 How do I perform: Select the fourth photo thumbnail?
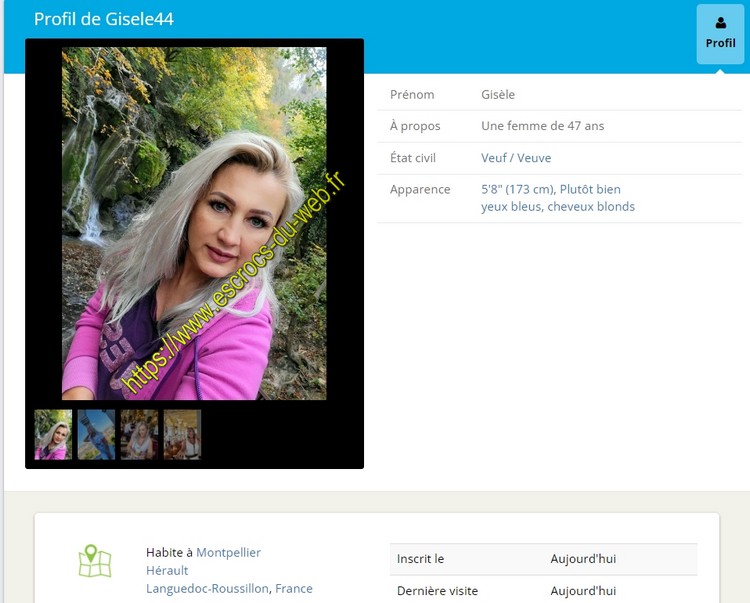pos(182,434)
